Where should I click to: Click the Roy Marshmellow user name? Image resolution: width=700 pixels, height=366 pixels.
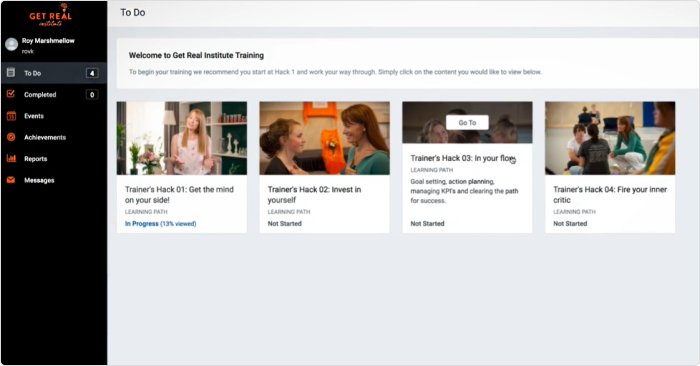pos(48,41)
